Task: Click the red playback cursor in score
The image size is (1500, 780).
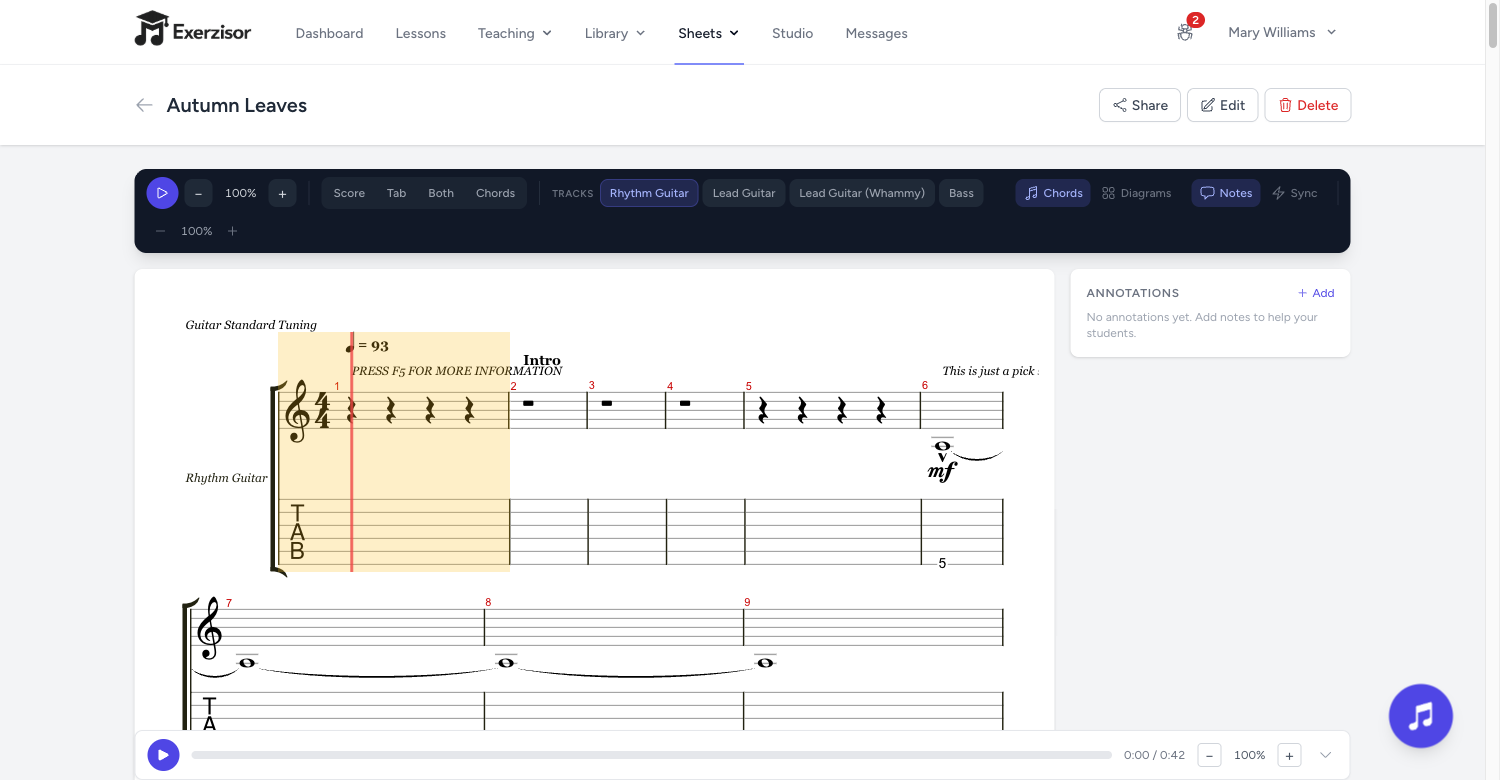Action: [351, 452]
